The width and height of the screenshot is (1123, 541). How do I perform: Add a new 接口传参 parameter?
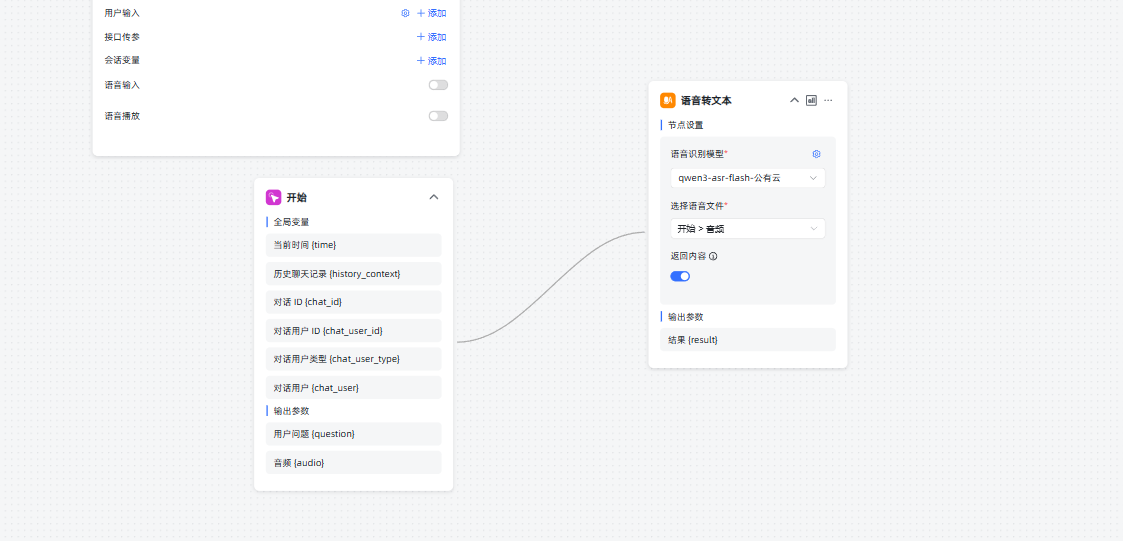click(431, 37)
